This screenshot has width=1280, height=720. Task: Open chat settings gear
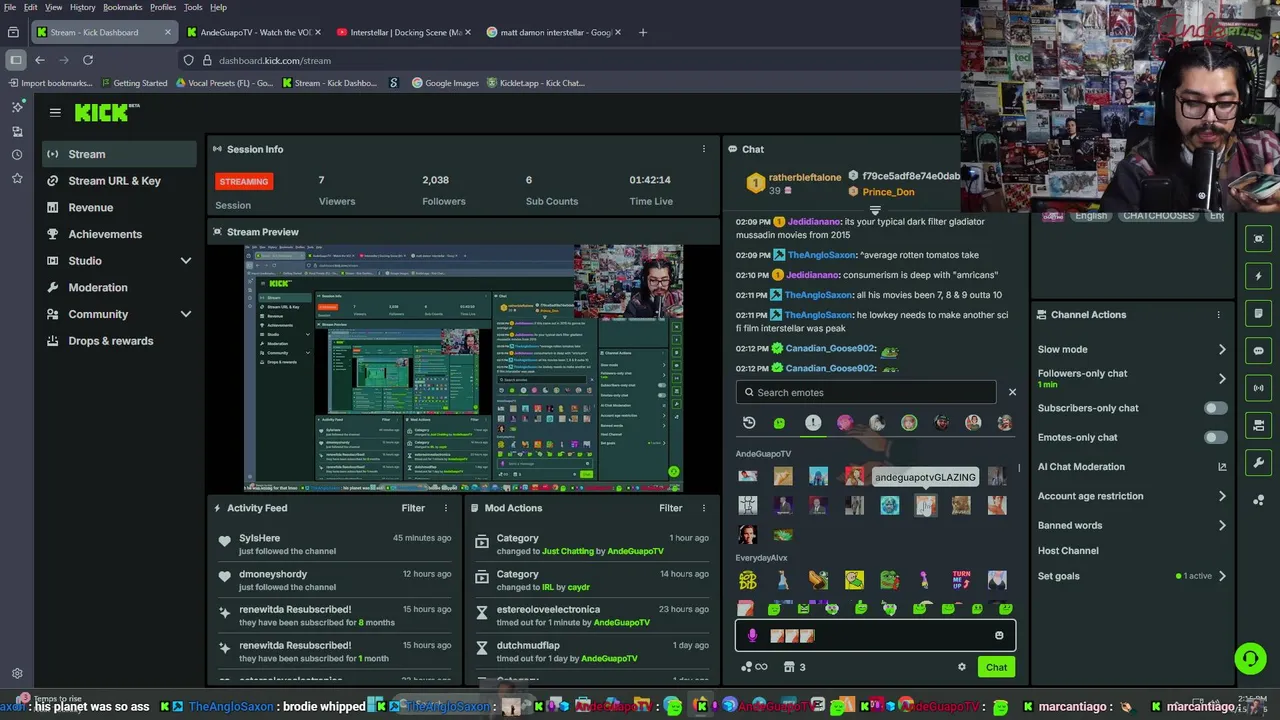[962, 667]
